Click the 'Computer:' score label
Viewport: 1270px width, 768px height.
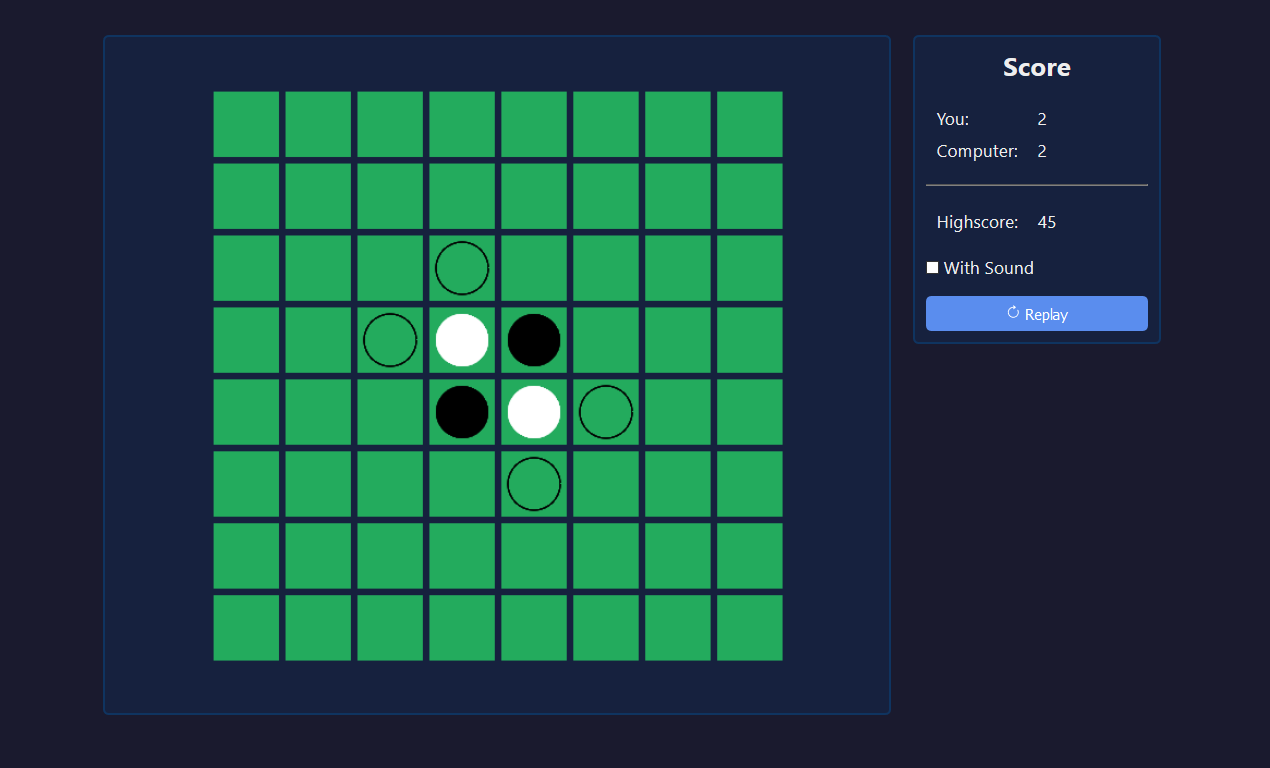977,151
